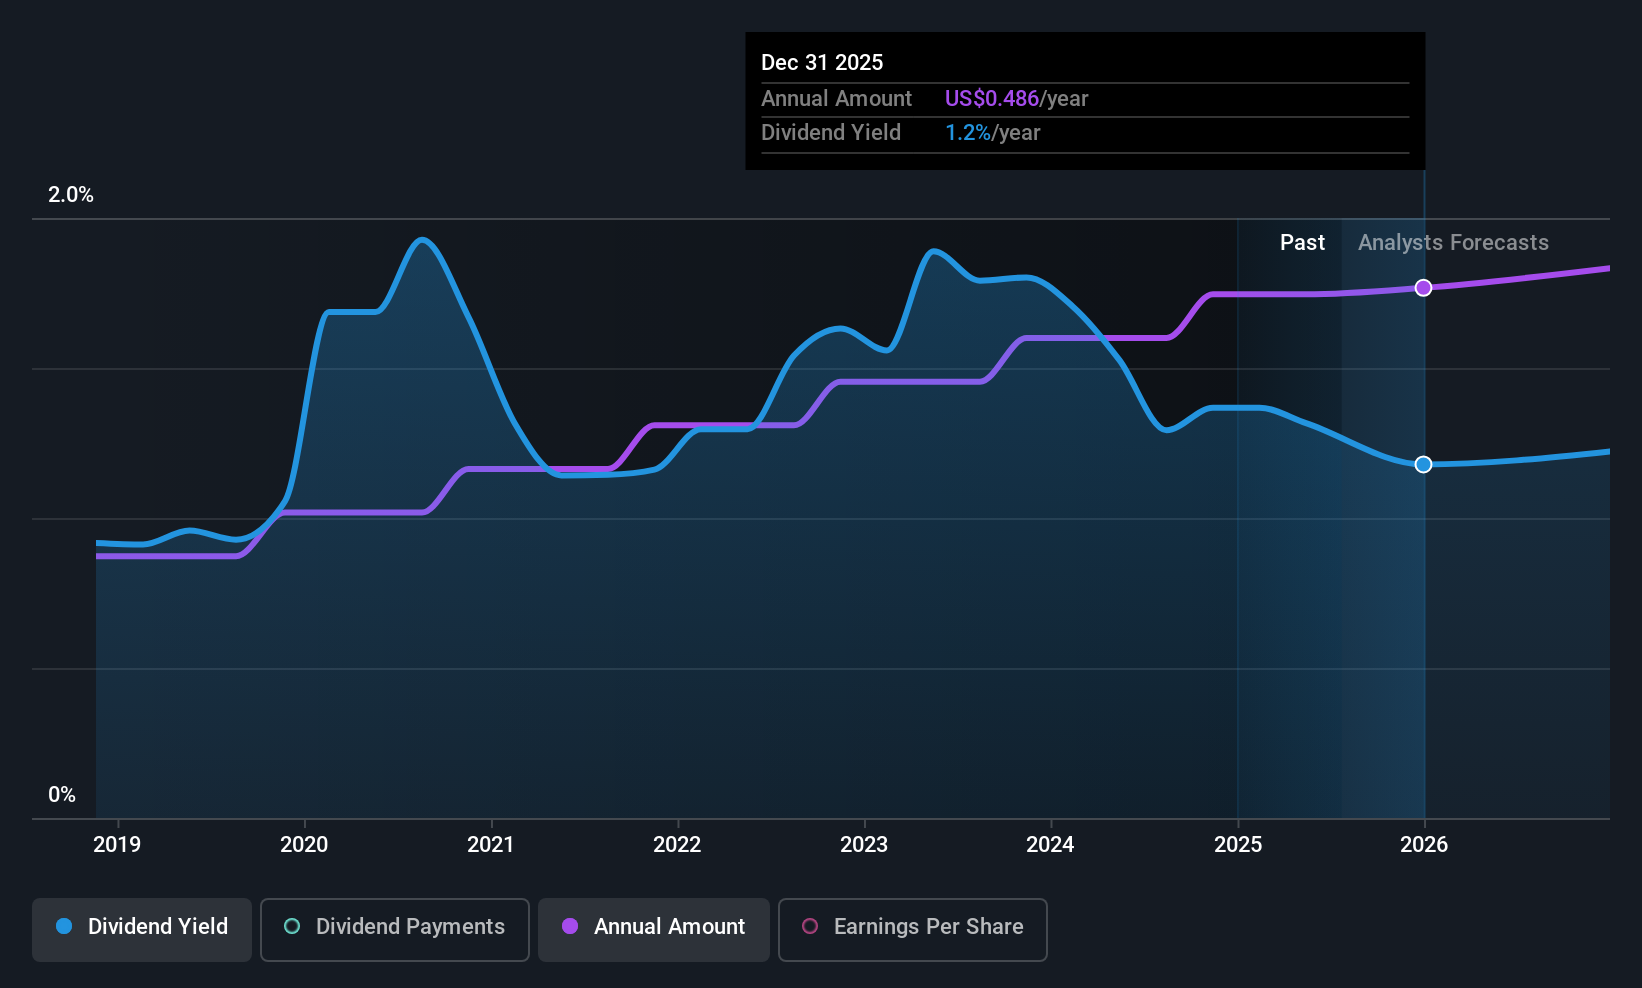Image resolution: width=1642 pixels, height=988 pixels.
Task: Click the blue dot icon in Dividend Yield legend
Action: [x=64, y=927]
